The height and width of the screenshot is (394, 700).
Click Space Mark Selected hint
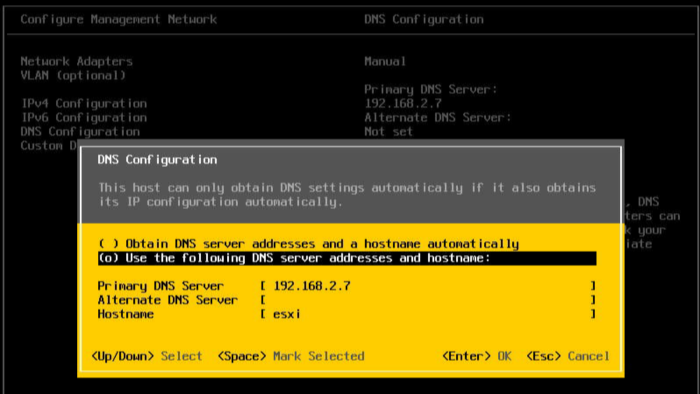[291, 356]
